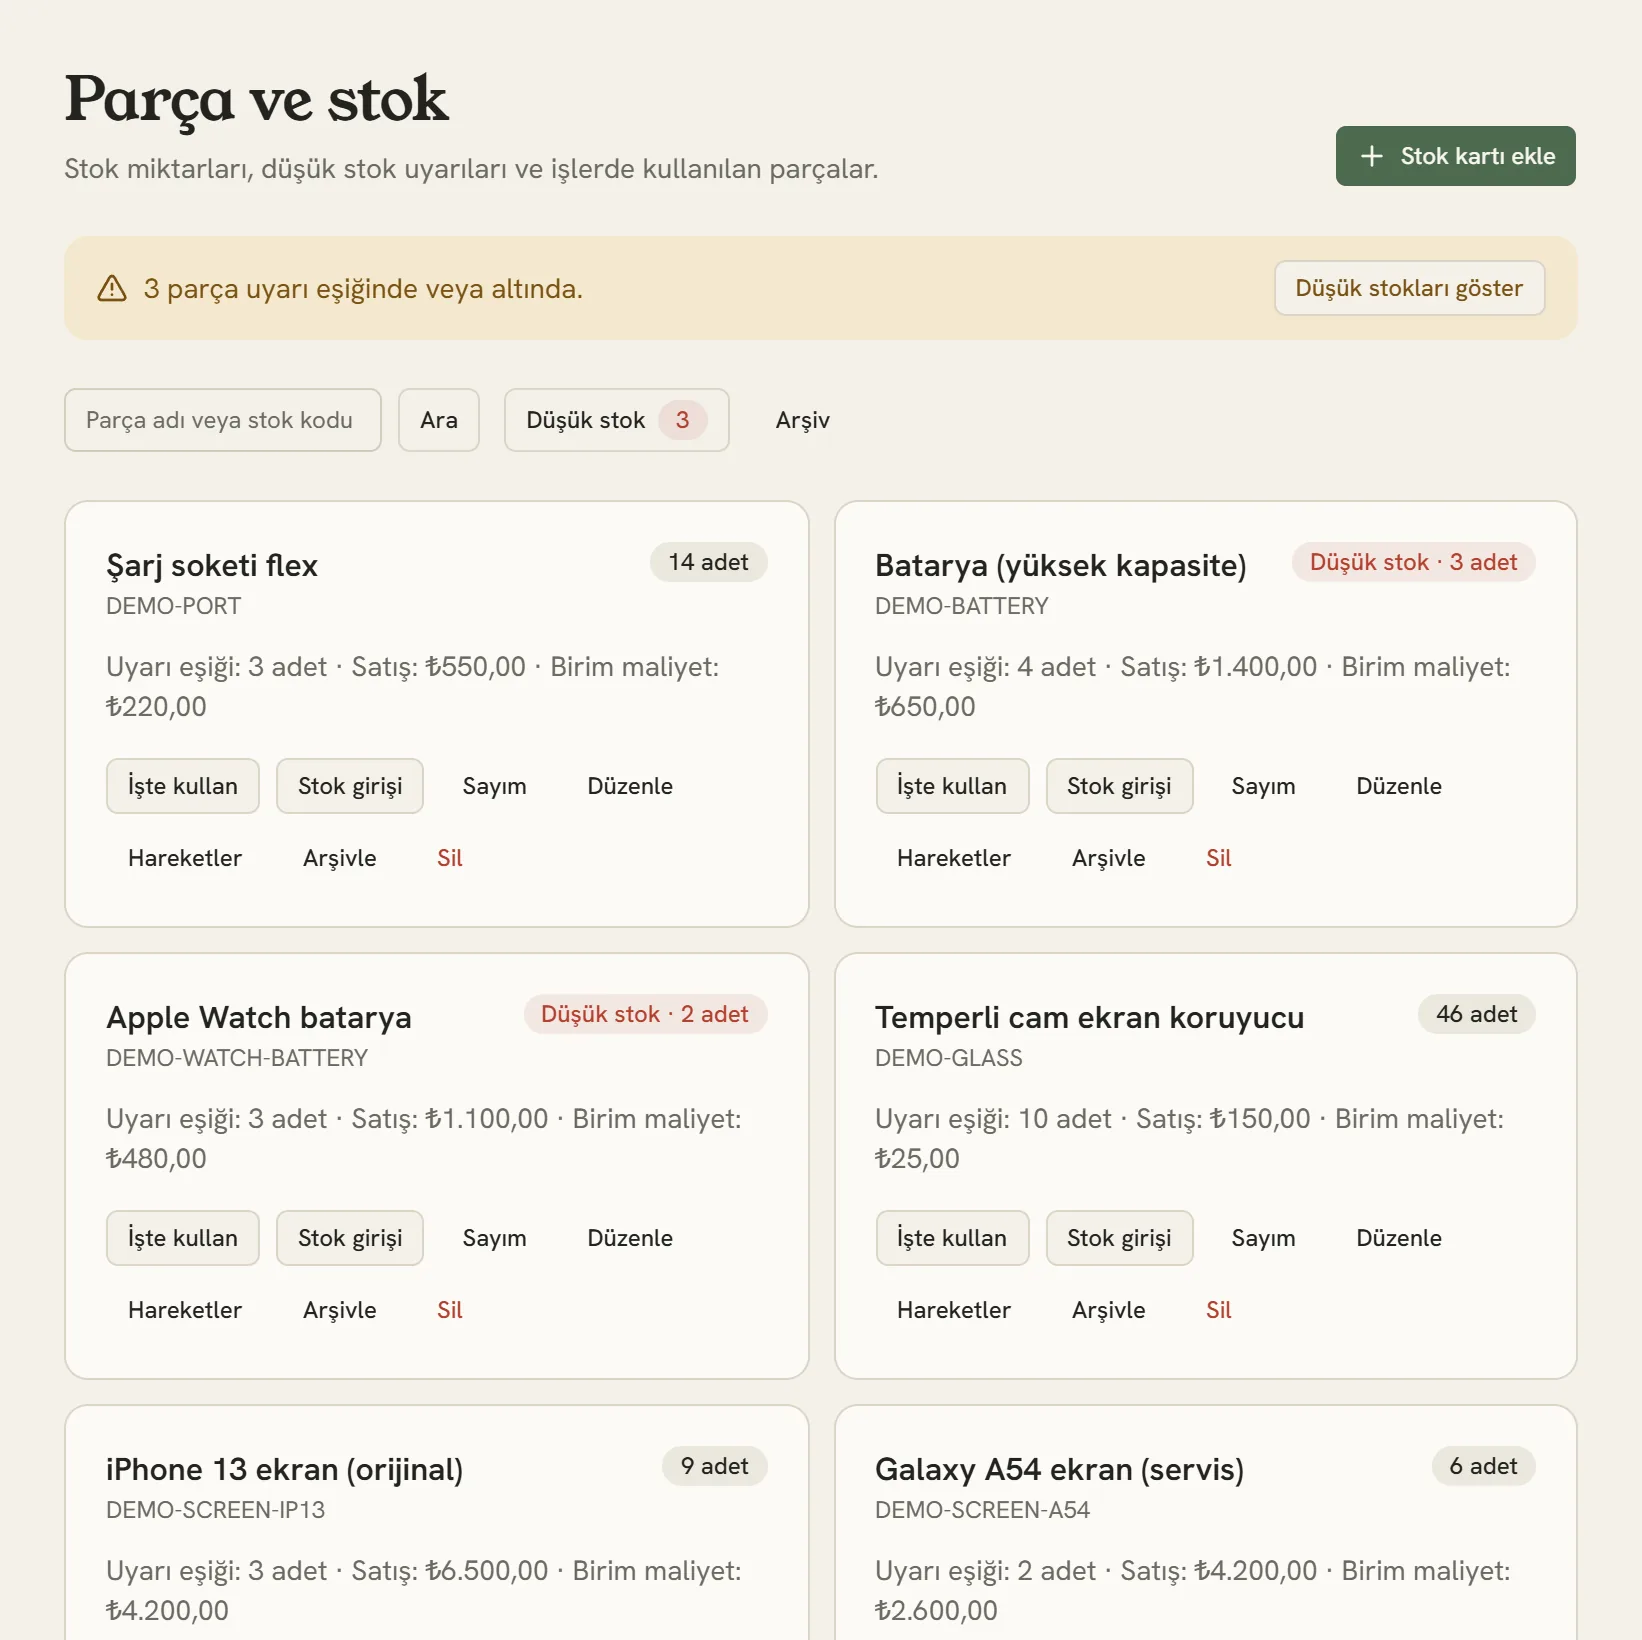Click the Düşük stok · 2 adet badge
Screen dimensions: 1642x1640
click(645, 1014)
